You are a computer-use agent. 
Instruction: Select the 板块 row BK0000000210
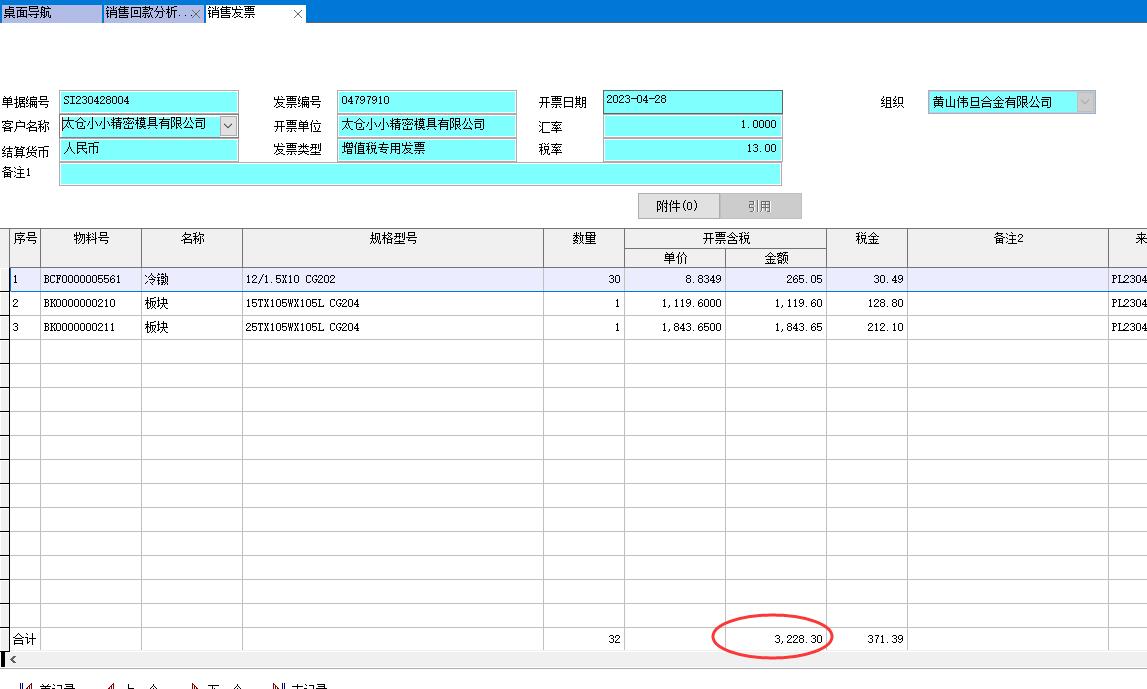90,304
